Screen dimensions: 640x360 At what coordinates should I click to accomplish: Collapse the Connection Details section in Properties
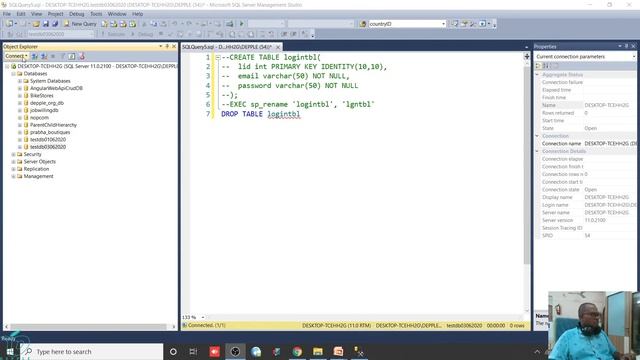[538, 151]
